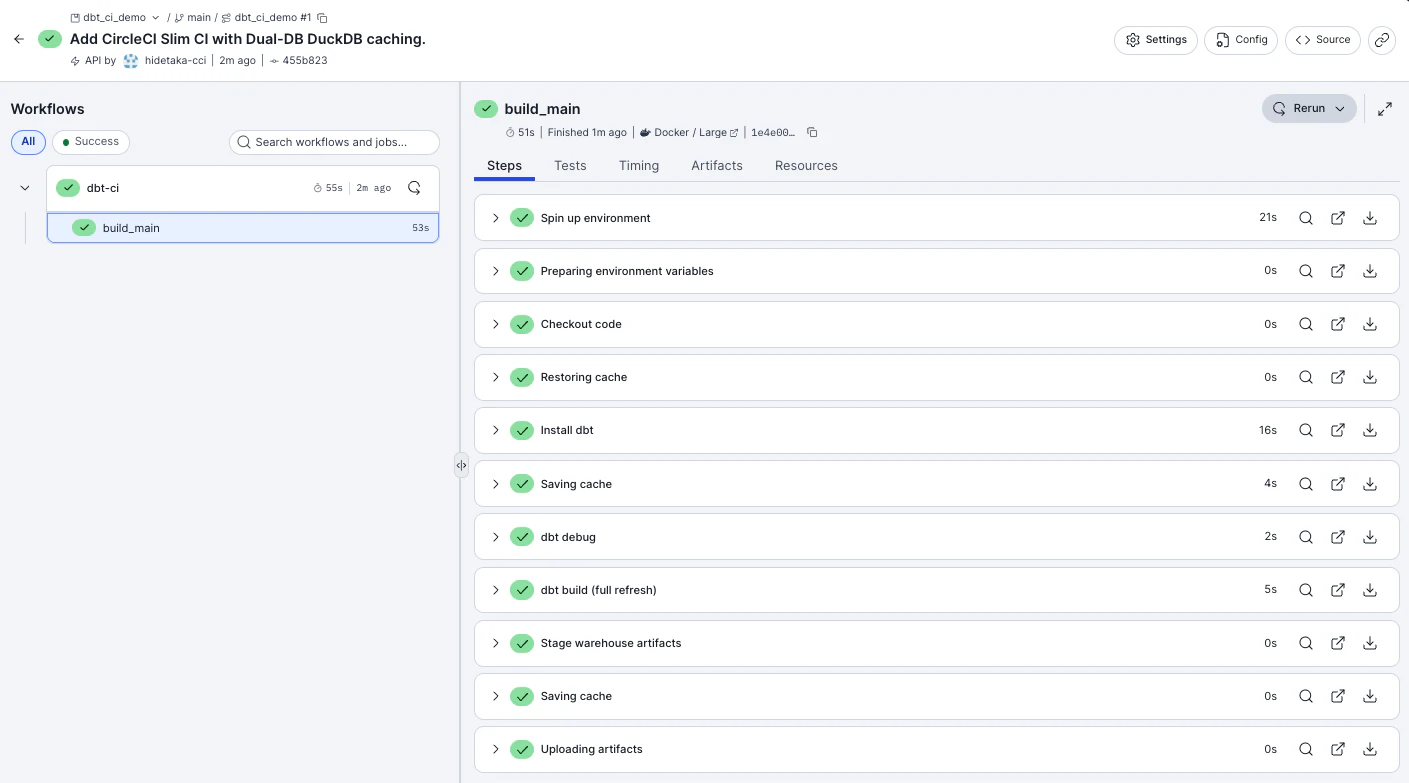The height and width of the screenshot is (783, 1409).
Task: Click the 16s duration of Install dbt
Action: (1268, 430)
